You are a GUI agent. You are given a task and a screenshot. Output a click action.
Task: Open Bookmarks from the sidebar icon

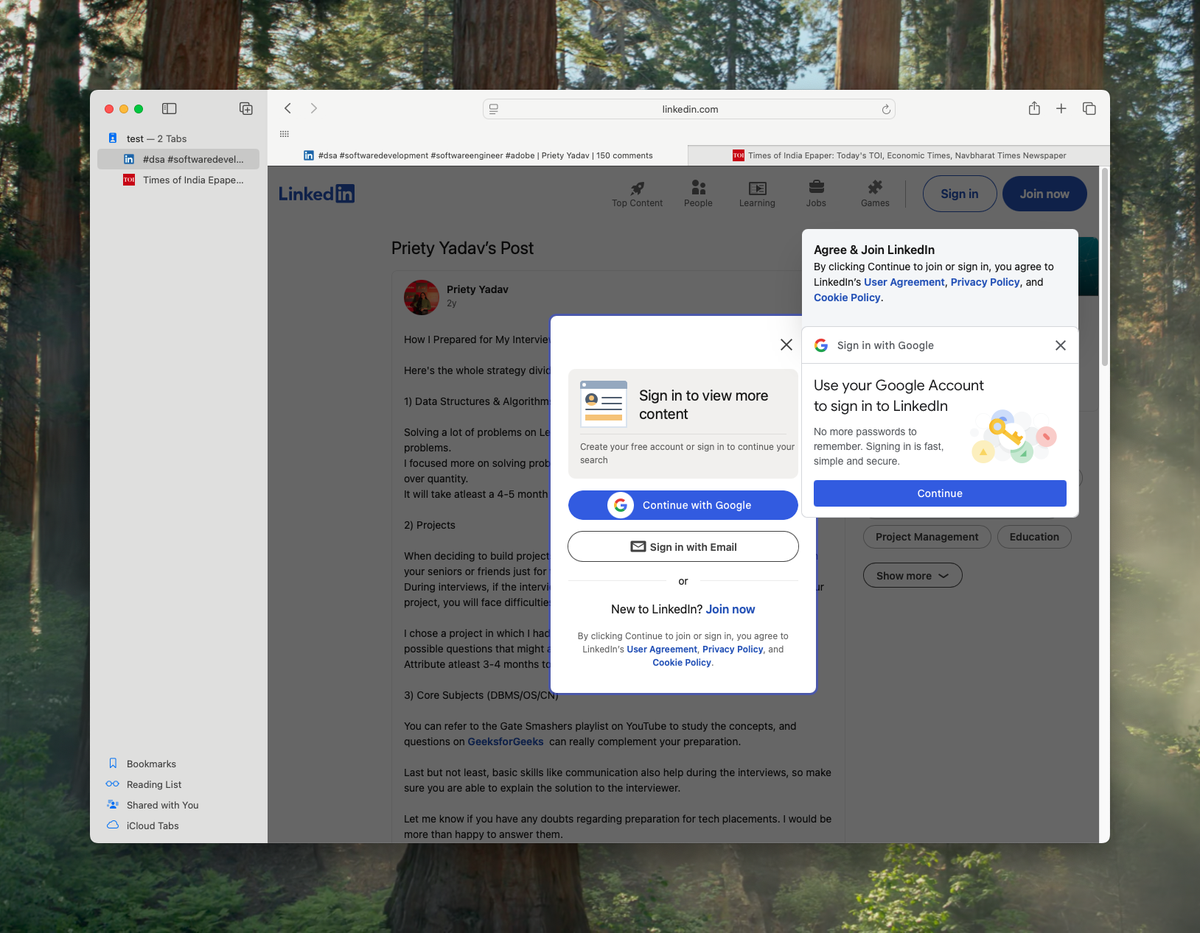tap(112, 763)
